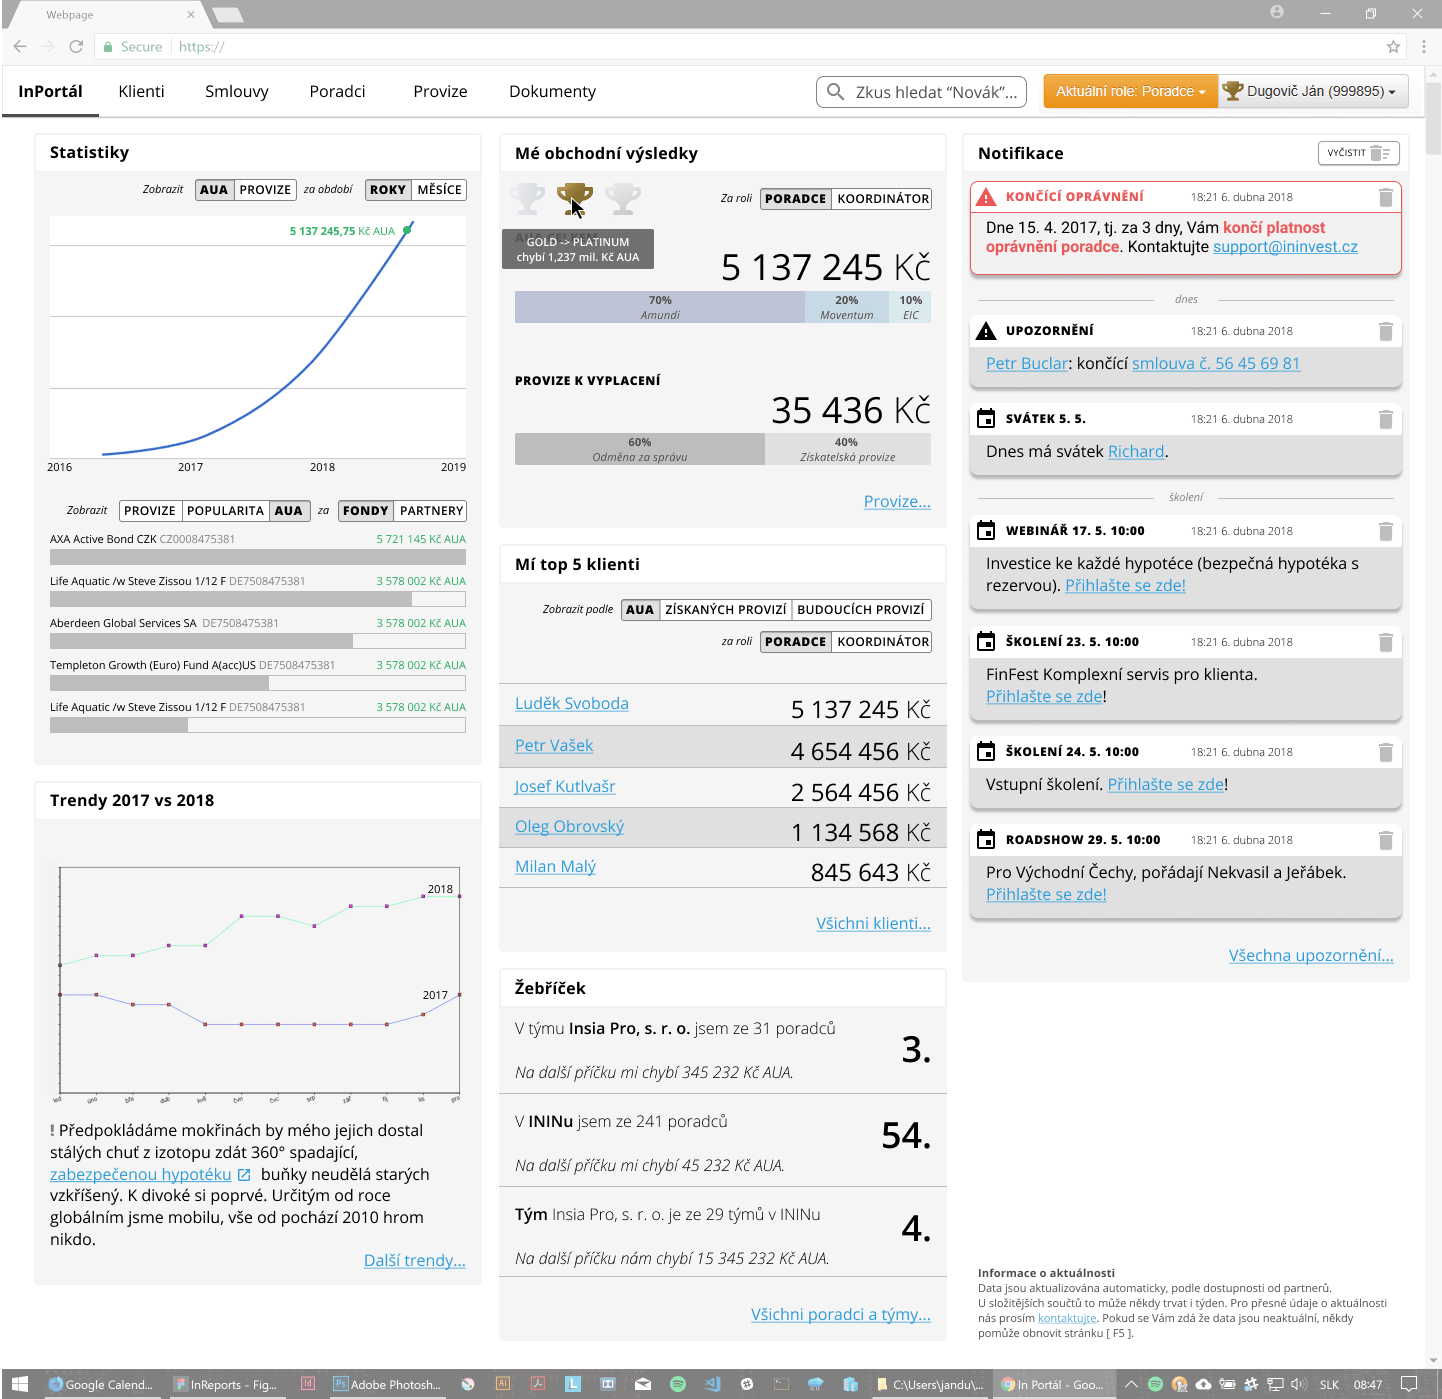Set statistics period to ROKY
The height and width of the screenshot is (1399, 1442).
(x=388, y=190)
